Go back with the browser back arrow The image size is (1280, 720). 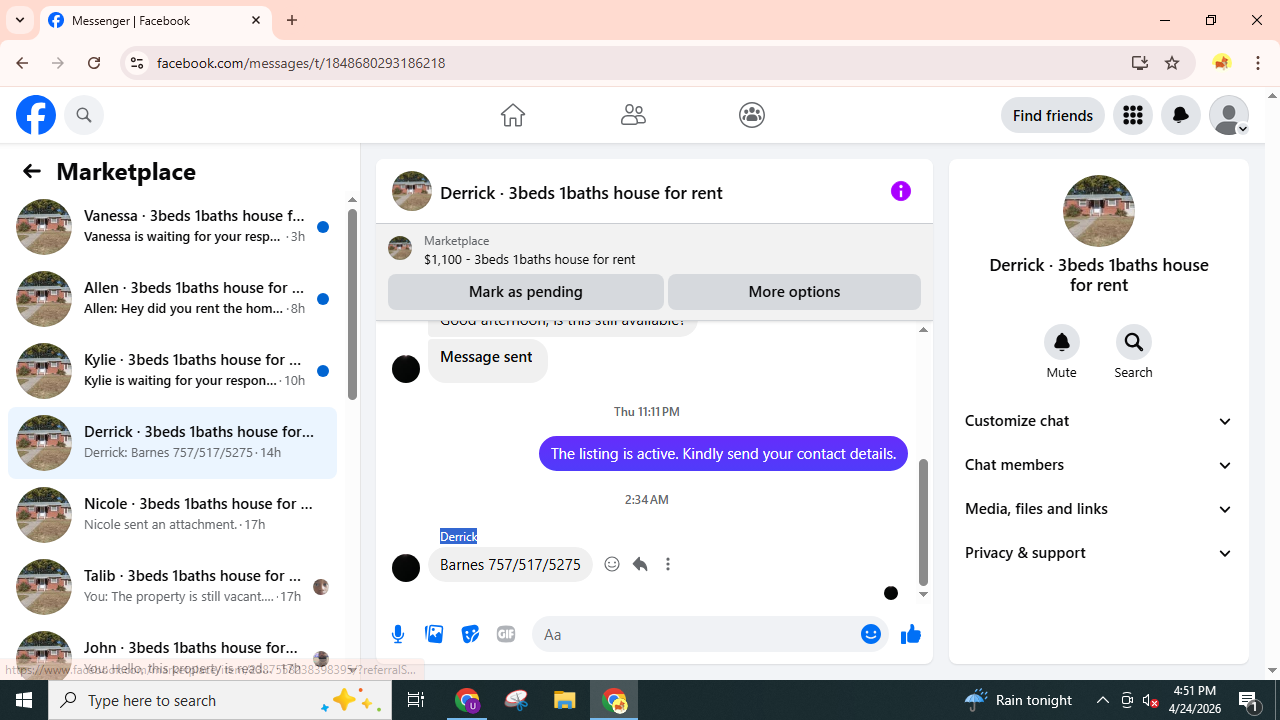[x=22, y=63]
